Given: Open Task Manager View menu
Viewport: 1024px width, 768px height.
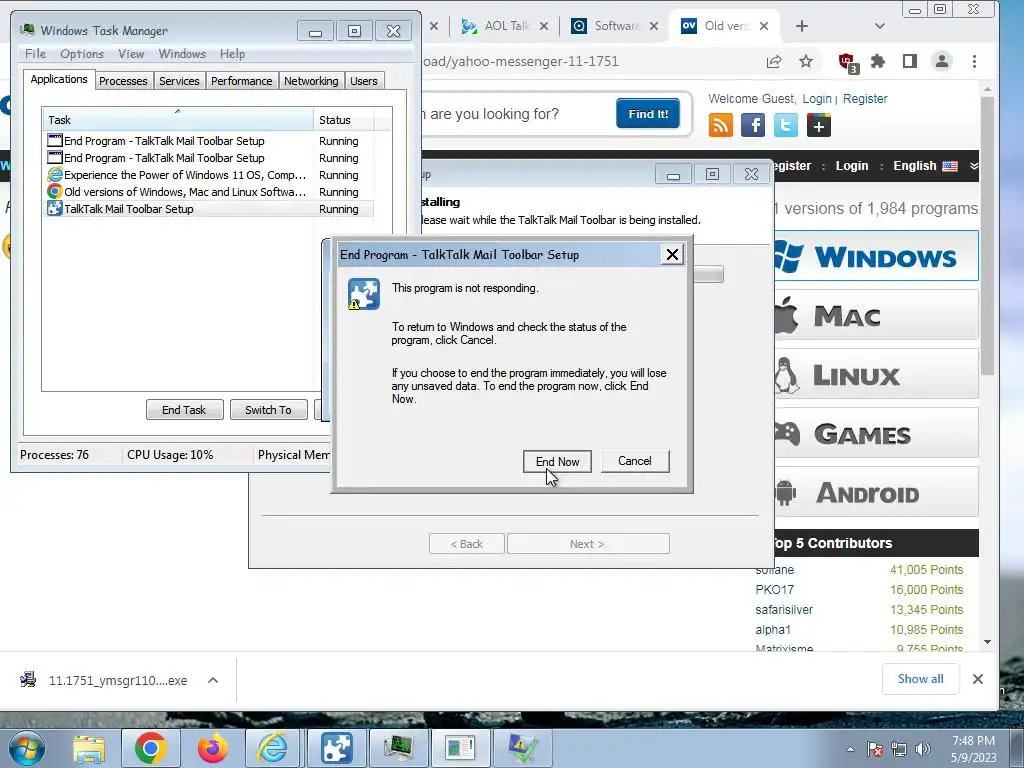Looking at the screenshot, I should coord(131,54).
